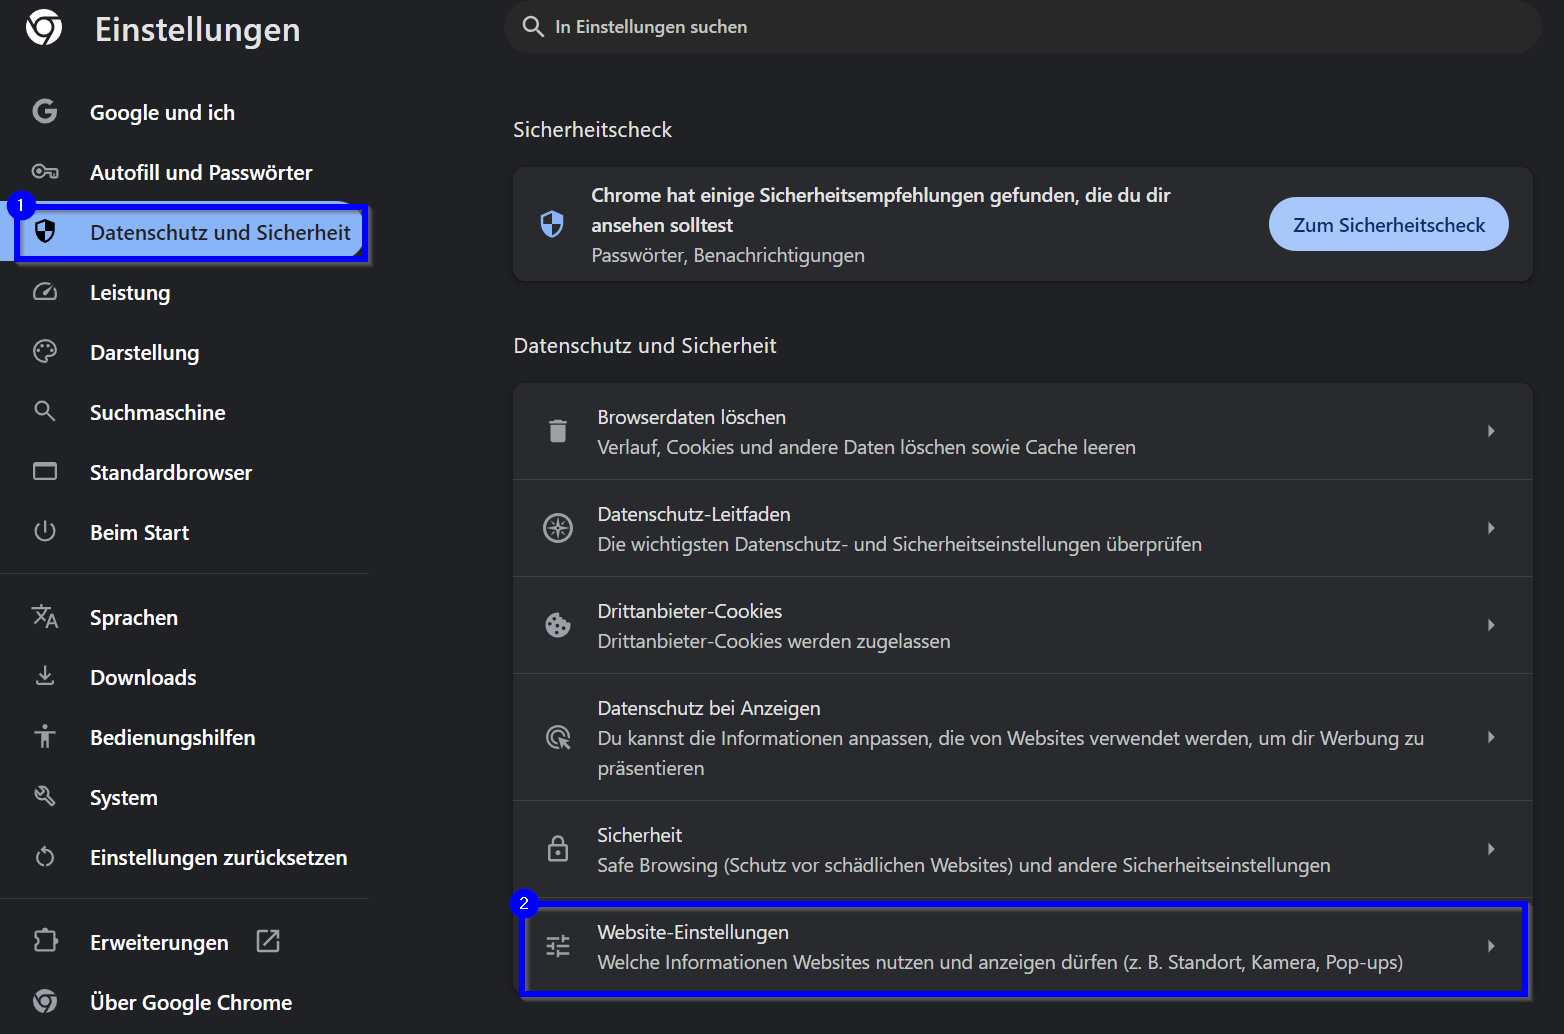Click the cookie icon for Drittanbieter-Cookies
The image size is (1564, 1034).
(558, 625)
